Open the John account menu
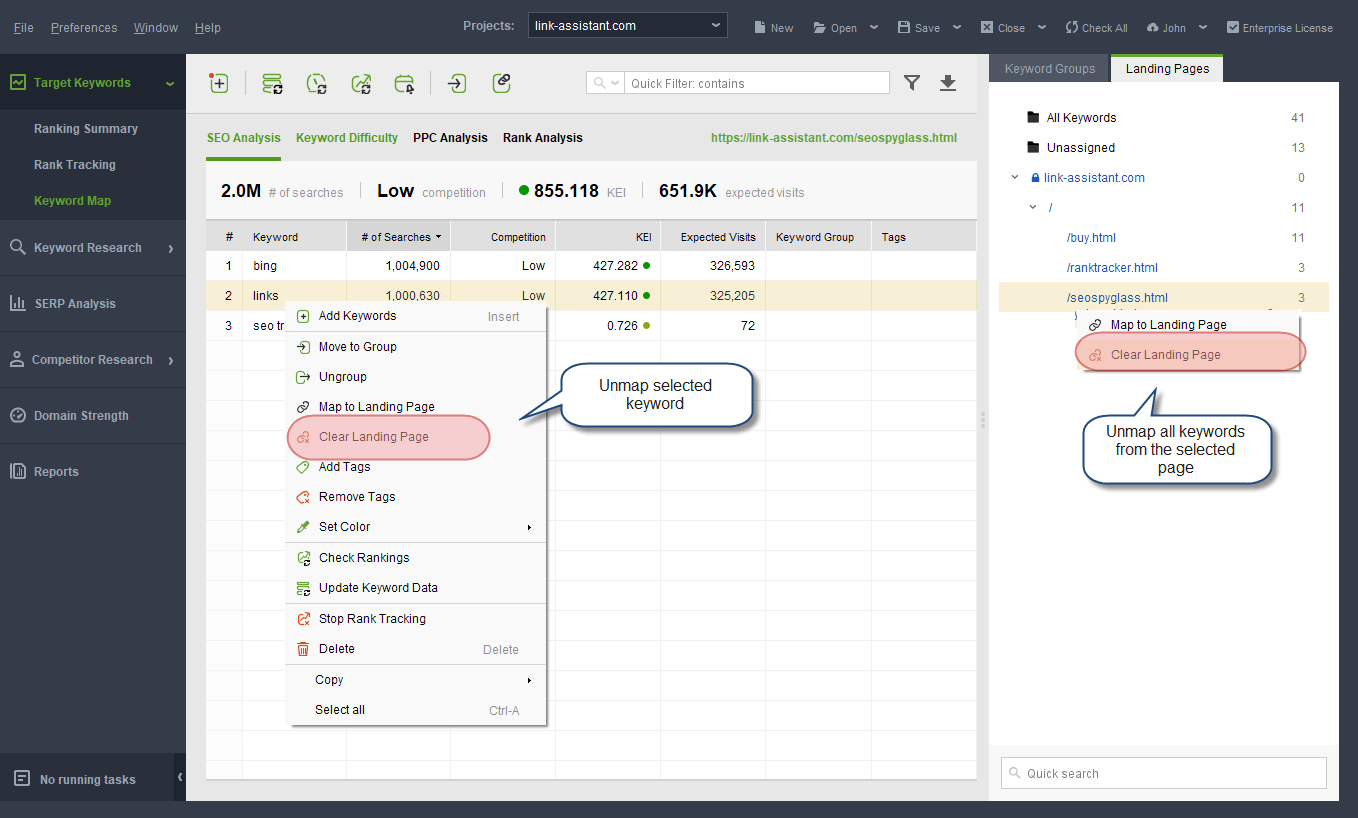 (x=1177, y=28)
